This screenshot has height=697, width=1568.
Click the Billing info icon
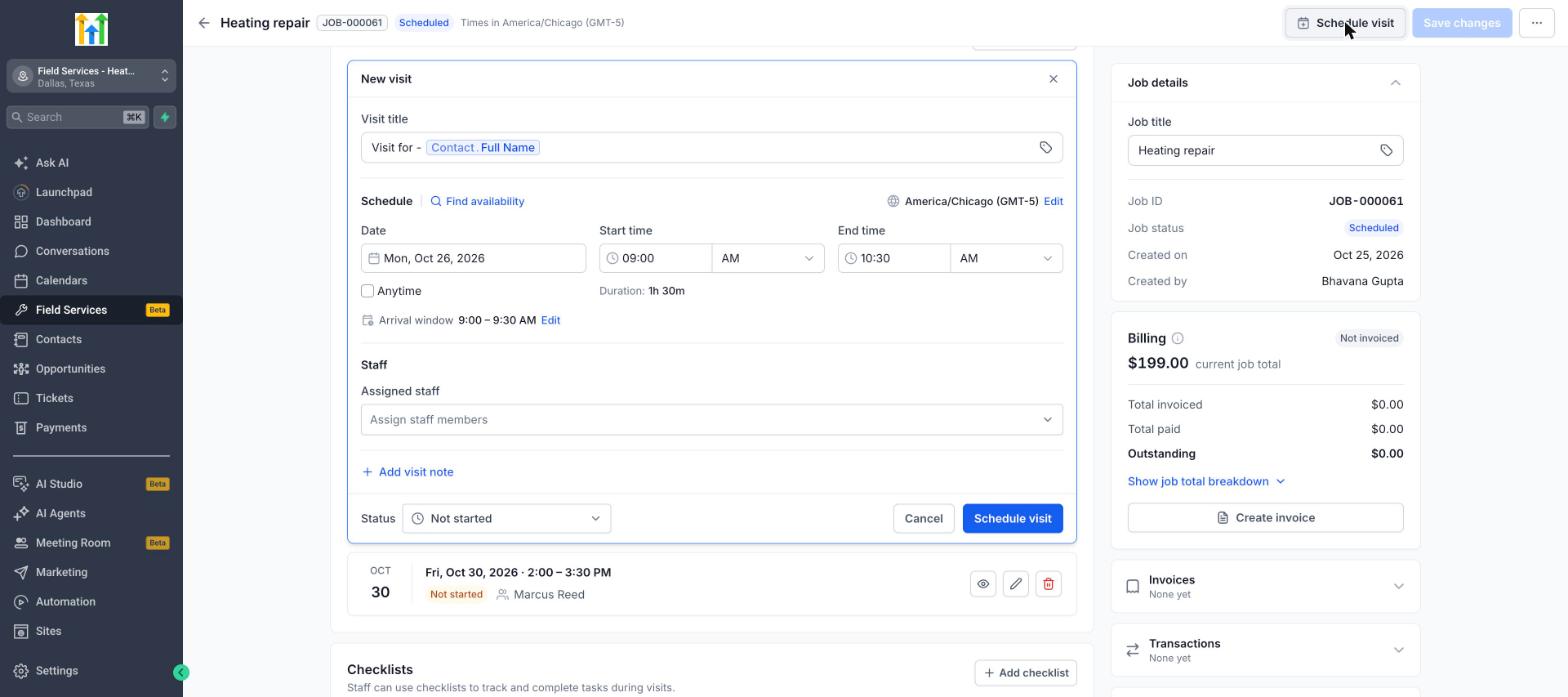click(1177, 339)
